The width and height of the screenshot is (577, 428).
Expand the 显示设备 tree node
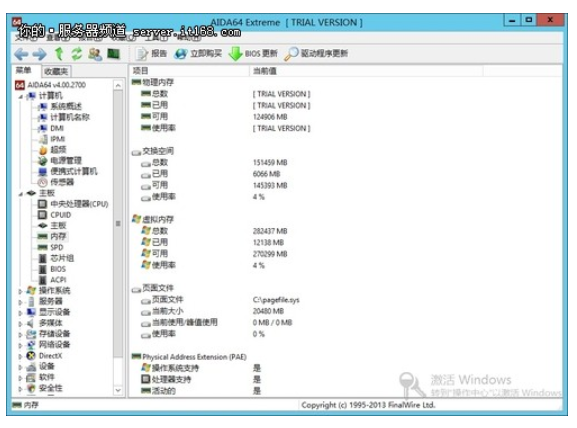coord(21,313)
